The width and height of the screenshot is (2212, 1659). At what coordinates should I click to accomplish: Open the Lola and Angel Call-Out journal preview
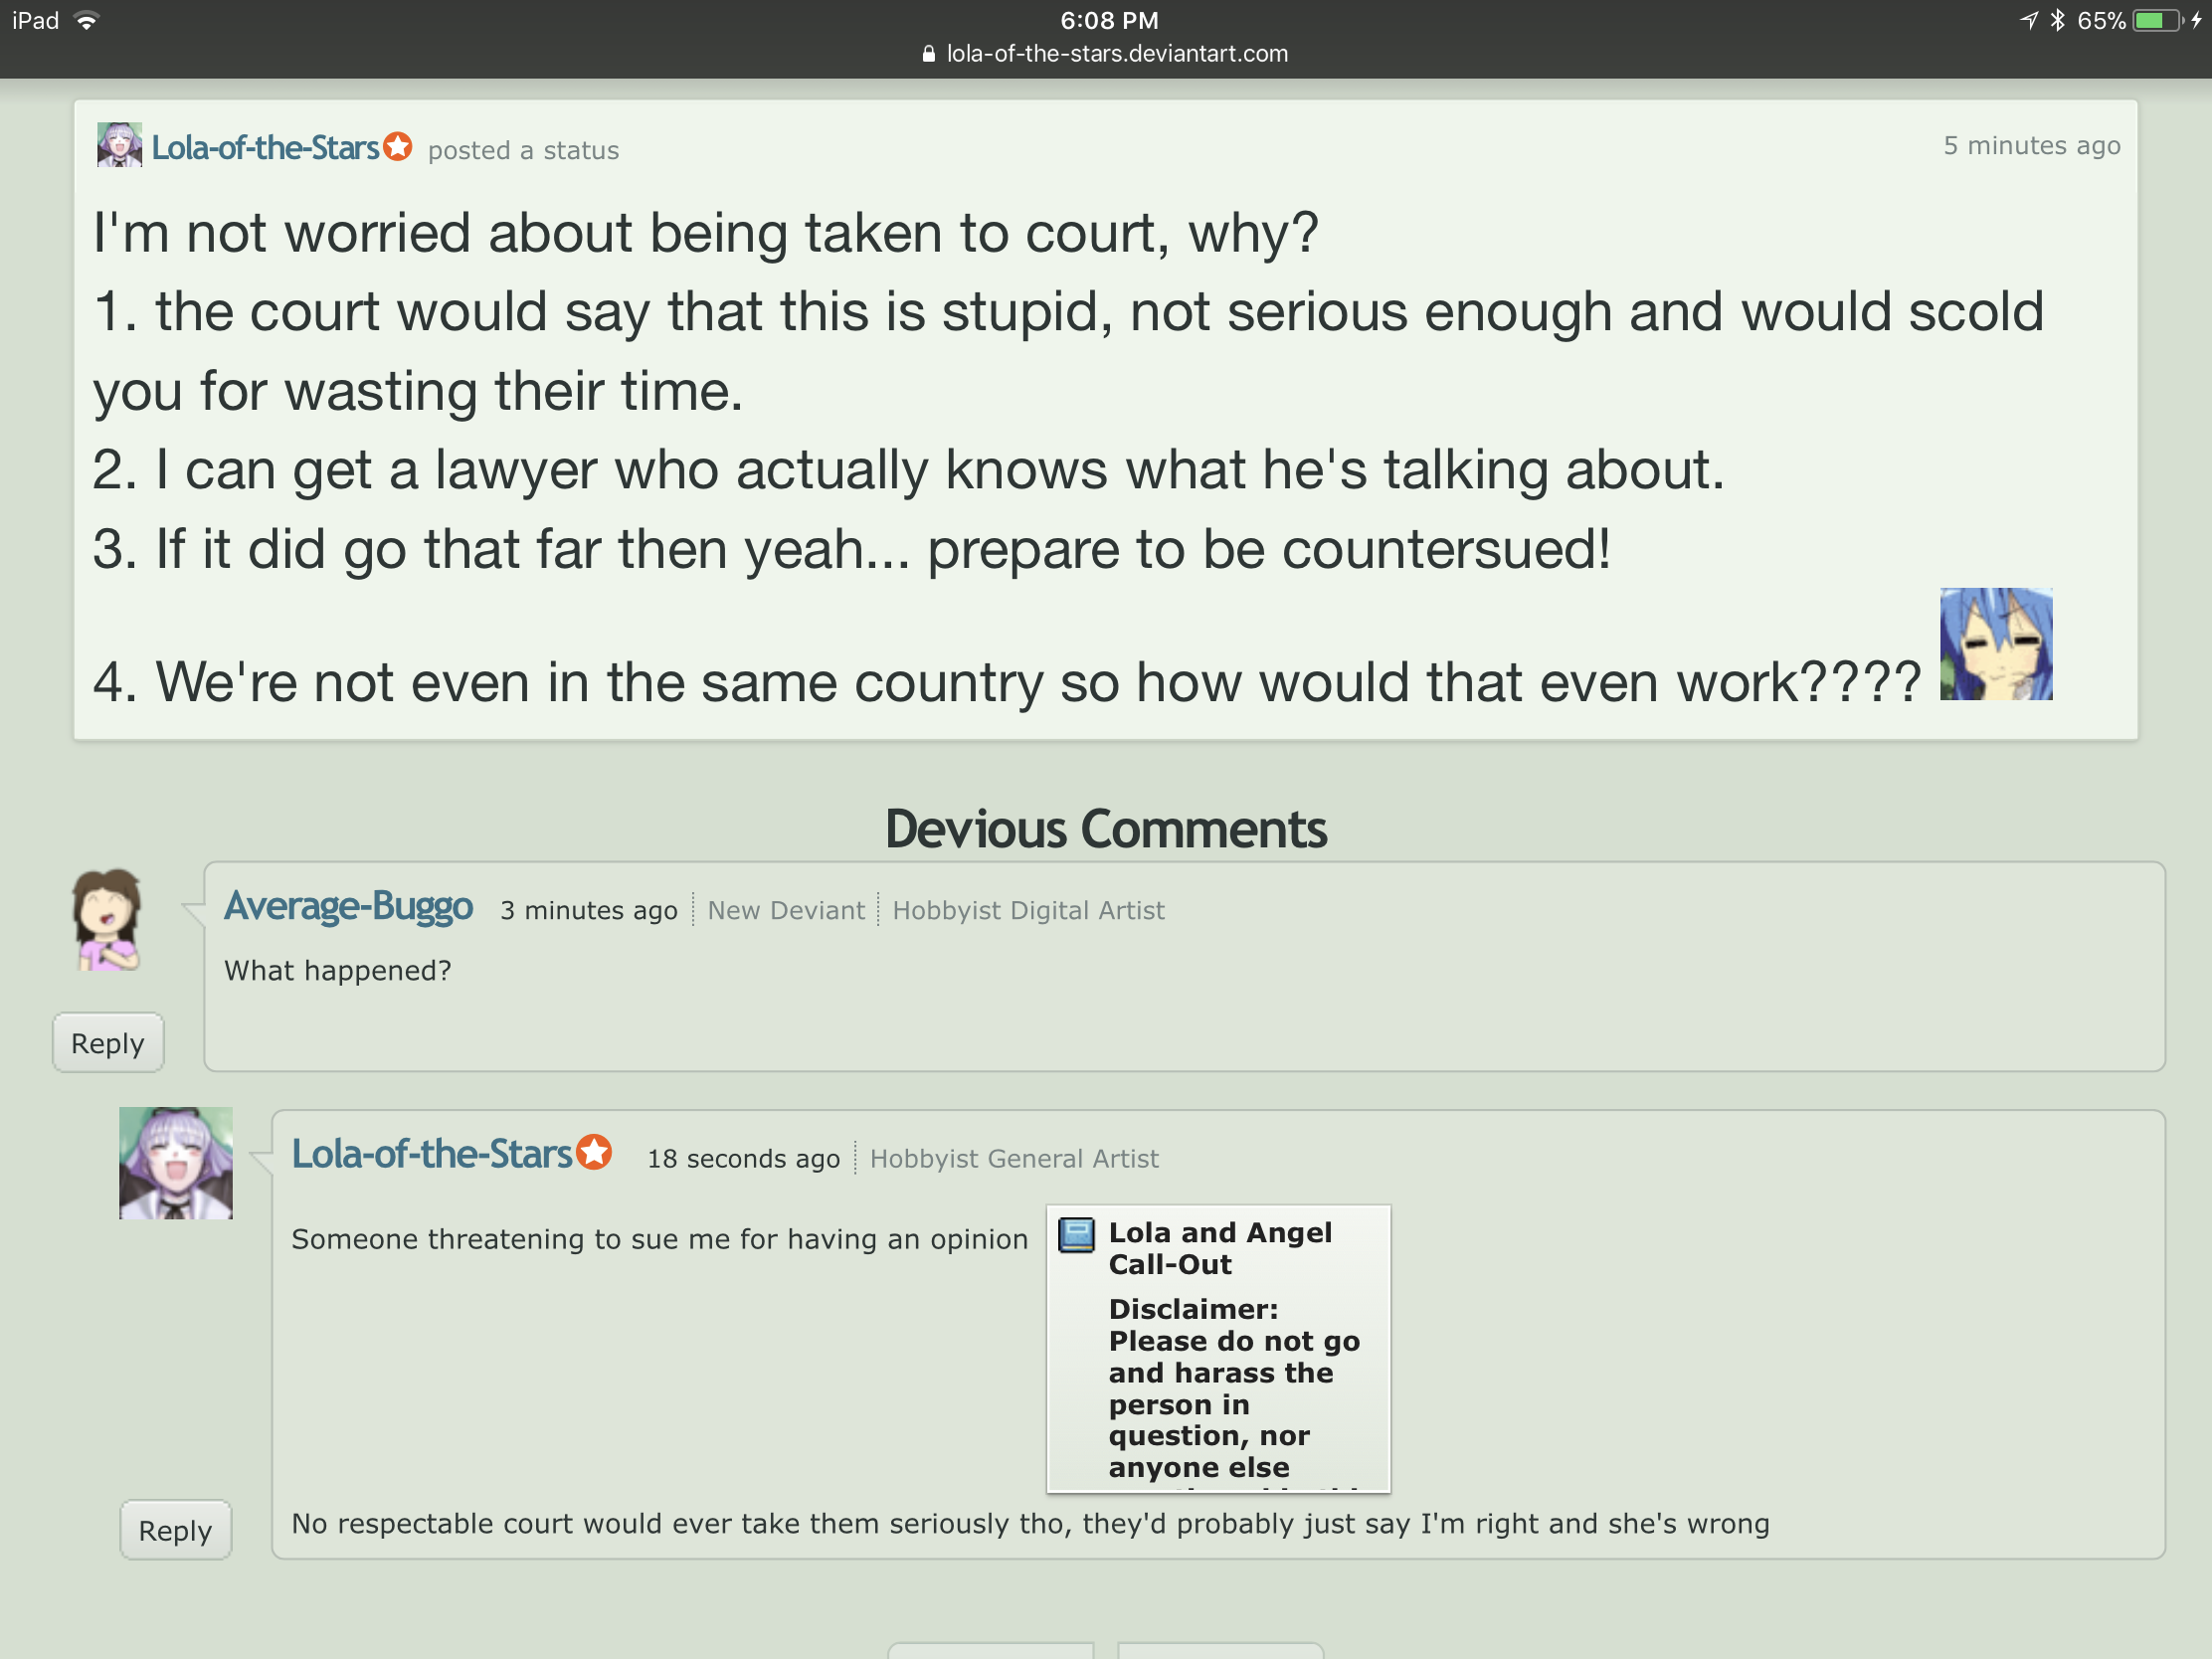1218,1348
